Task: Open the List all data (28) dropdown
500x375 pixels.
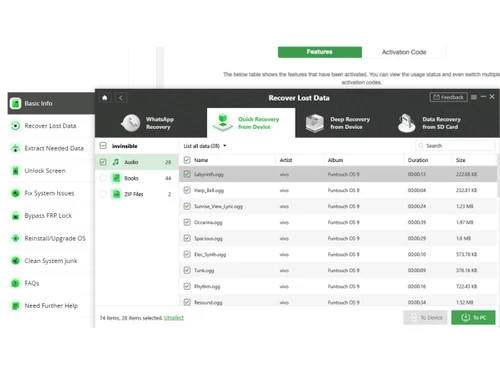Action: point(205,146)
